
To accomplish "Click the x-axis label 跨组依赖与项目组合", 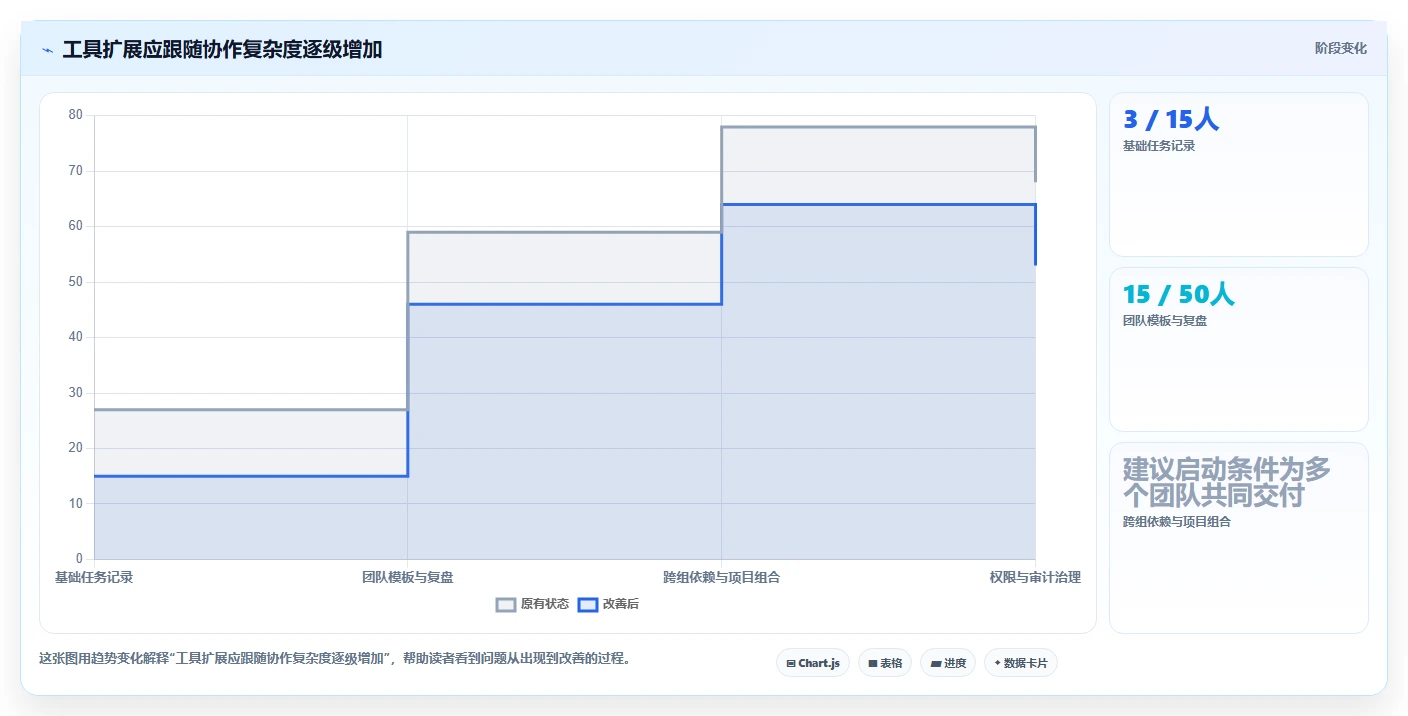I will [x=722, y=577].
